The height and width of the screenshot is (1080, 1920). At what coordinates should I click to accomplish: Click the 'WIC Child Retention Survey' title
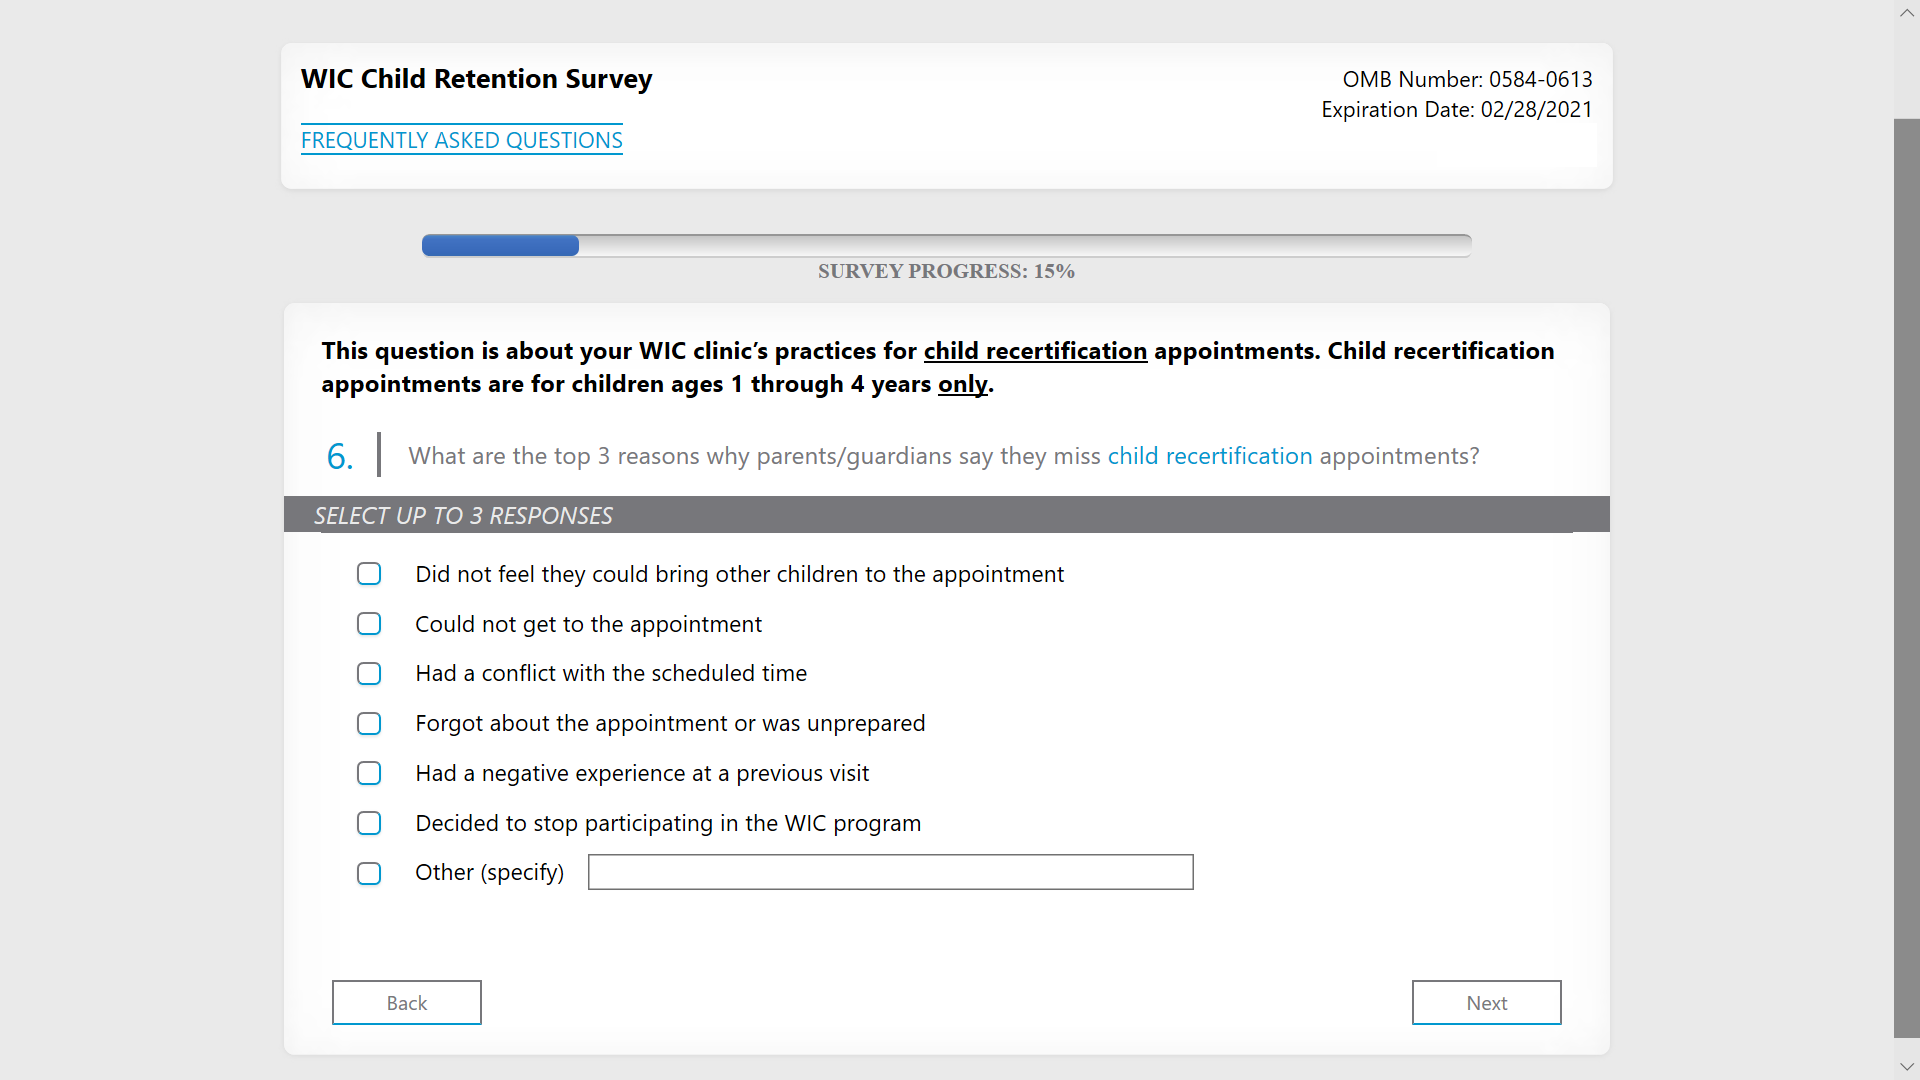pos(476,79)
